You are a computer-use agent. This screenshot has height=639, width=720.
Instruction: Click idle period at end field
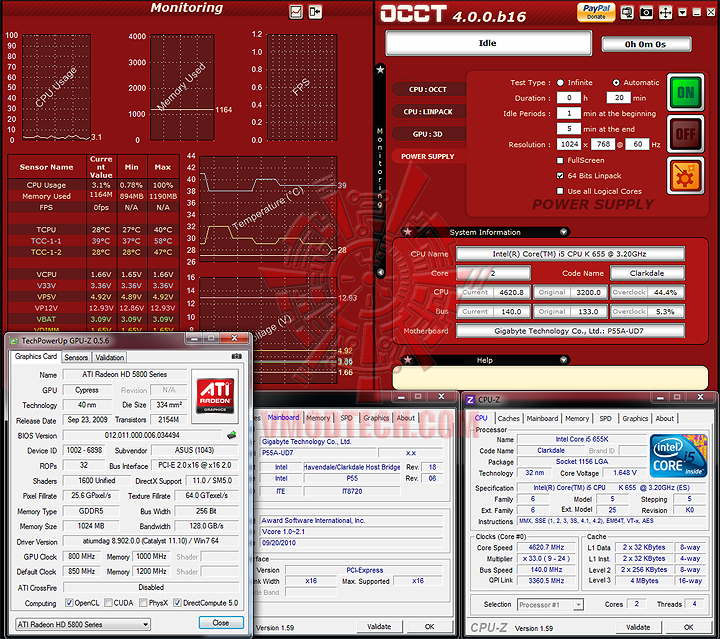pos(569,129)
